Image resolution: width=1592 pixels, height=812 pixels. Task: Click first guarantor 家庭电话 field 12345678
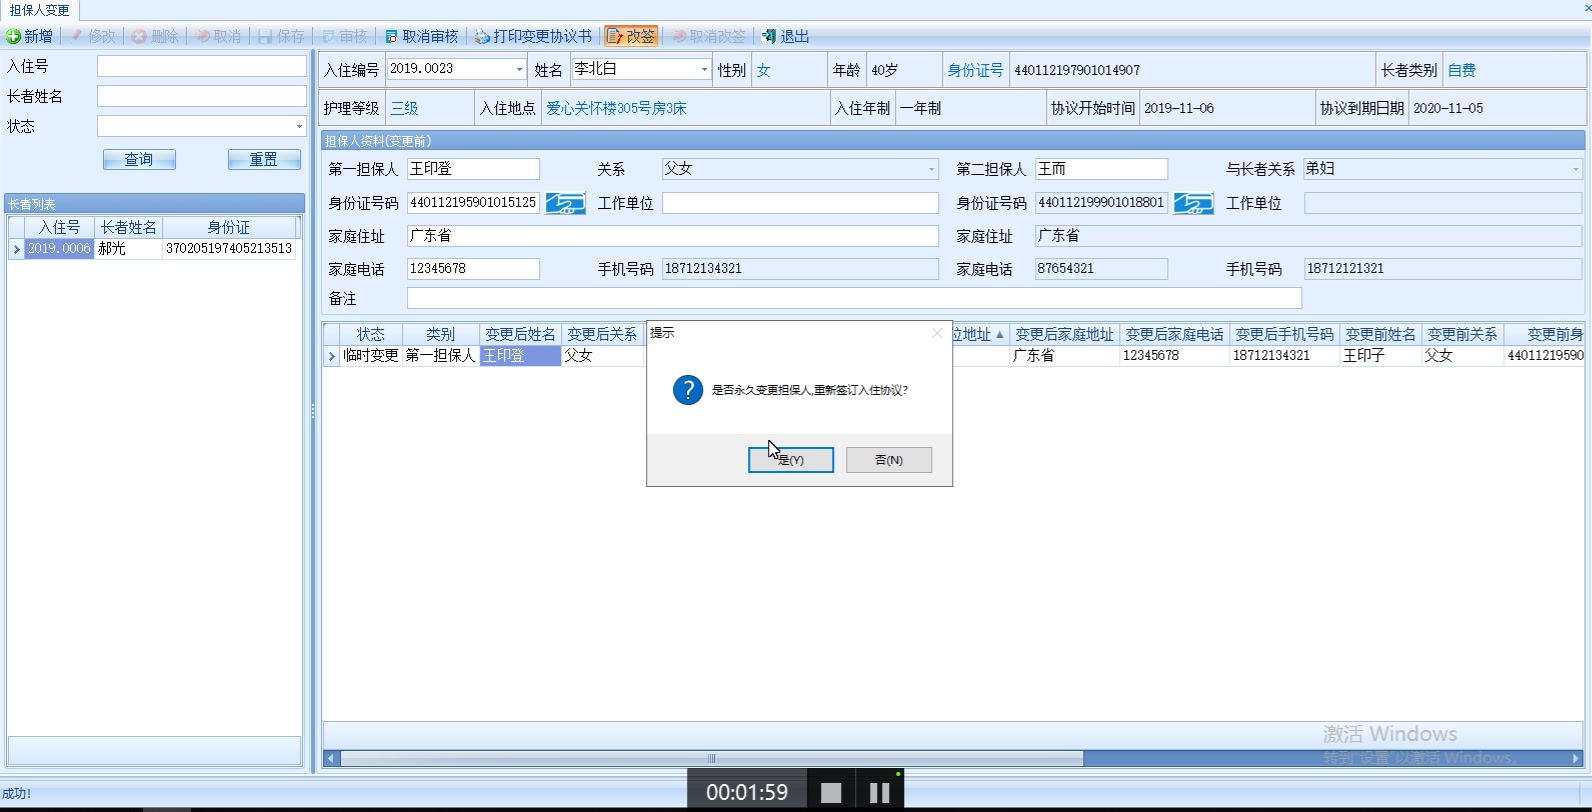point(473,269)
